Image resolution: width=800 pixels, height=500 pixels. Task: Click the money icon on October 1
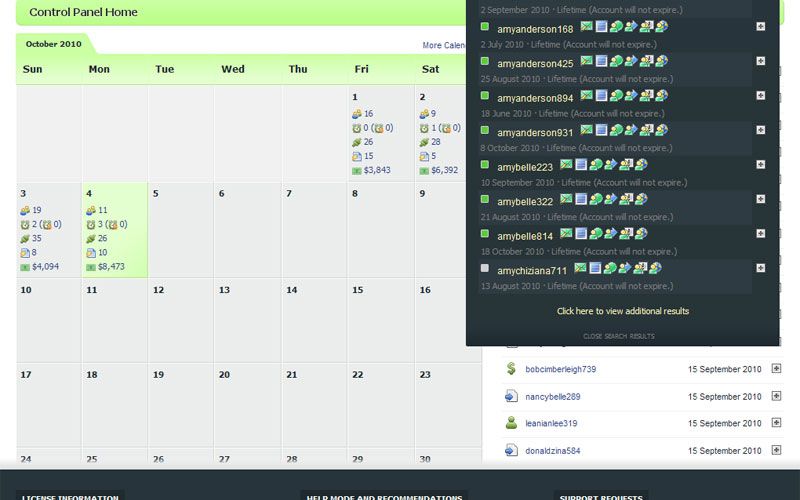pos(356,170)
